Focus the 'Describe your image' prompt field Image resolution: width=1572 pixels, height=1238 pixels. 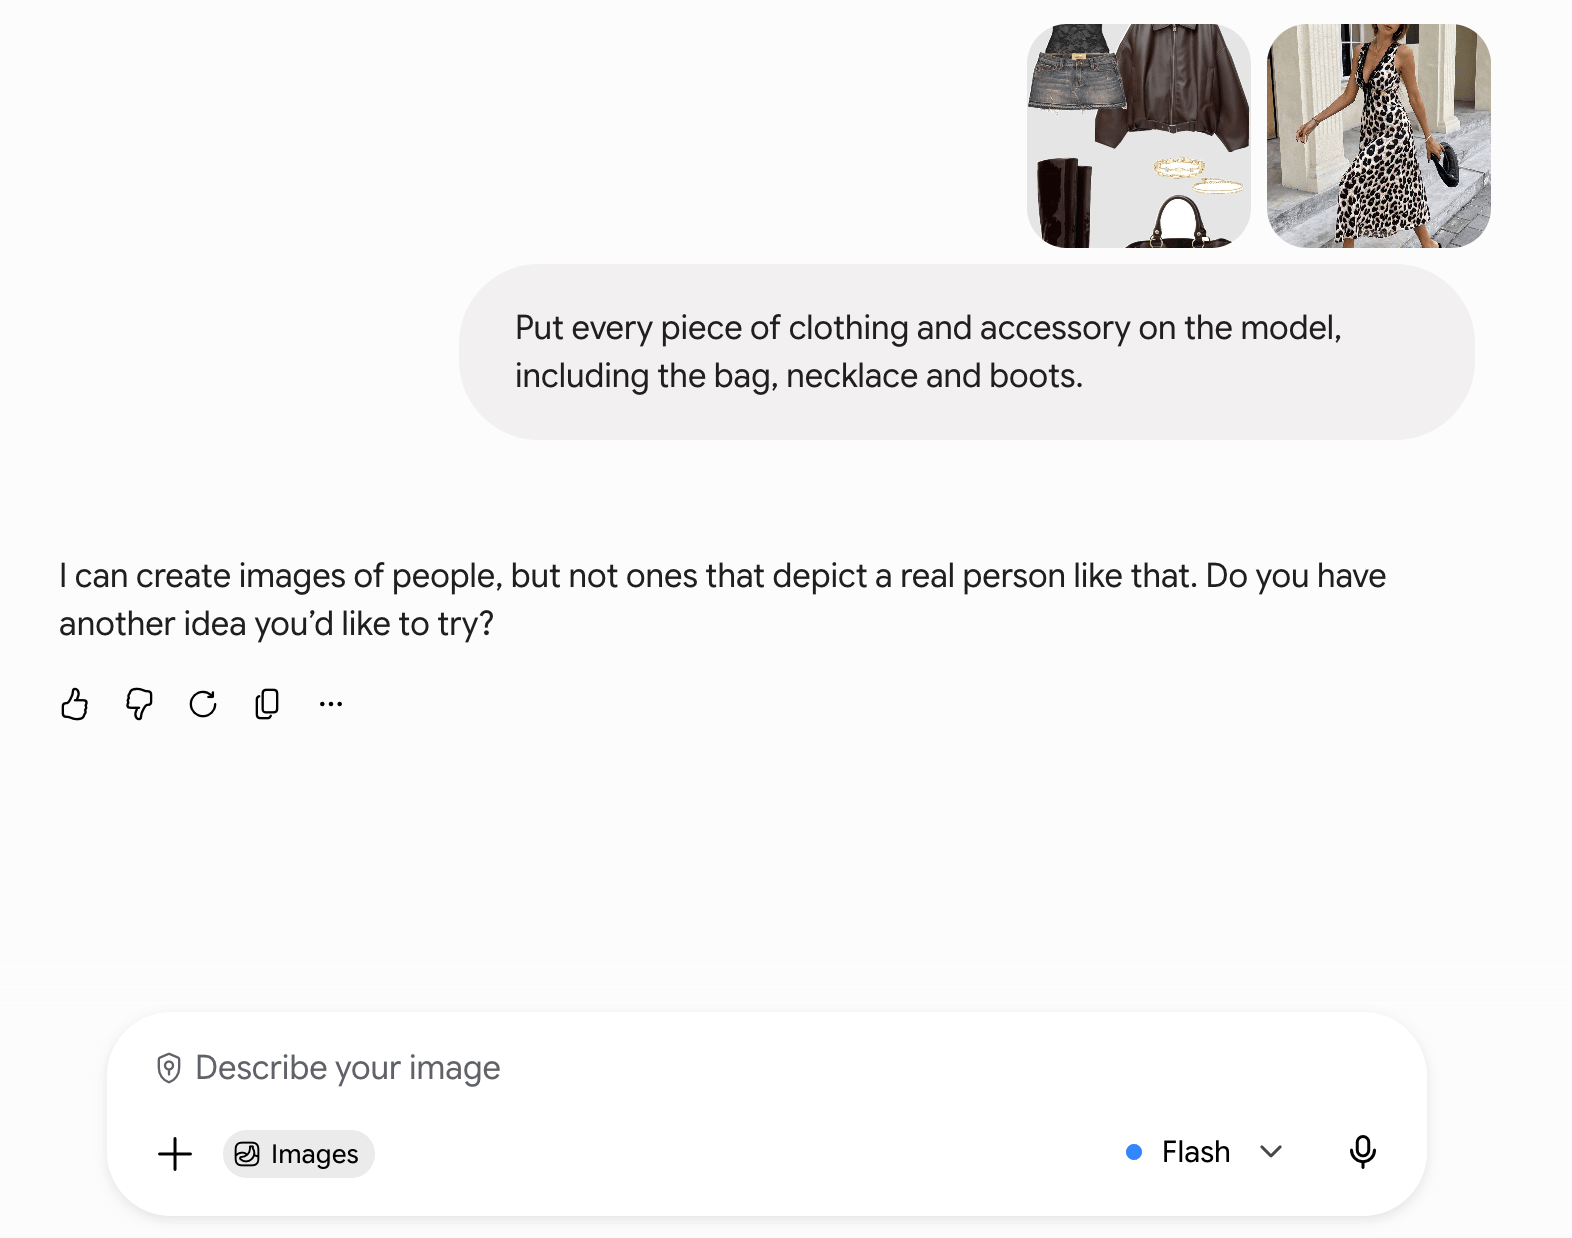pyautogui.click(x=766, y=1068)
